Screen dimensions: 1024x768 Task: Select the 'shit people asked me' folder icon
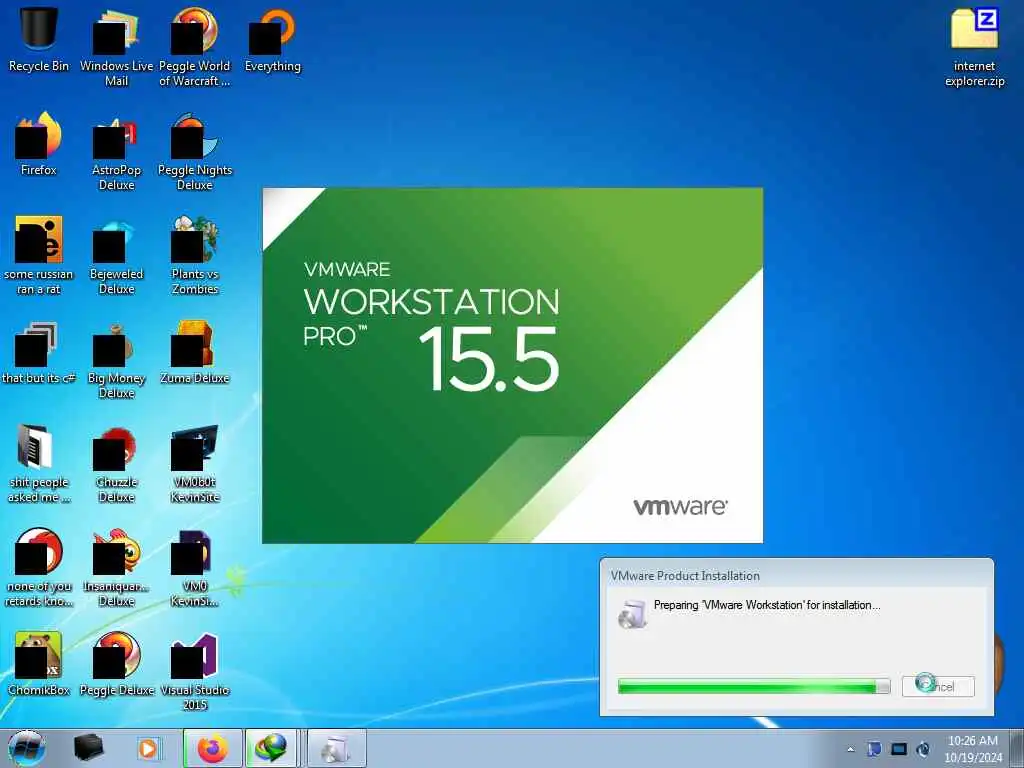coord(39,464)
